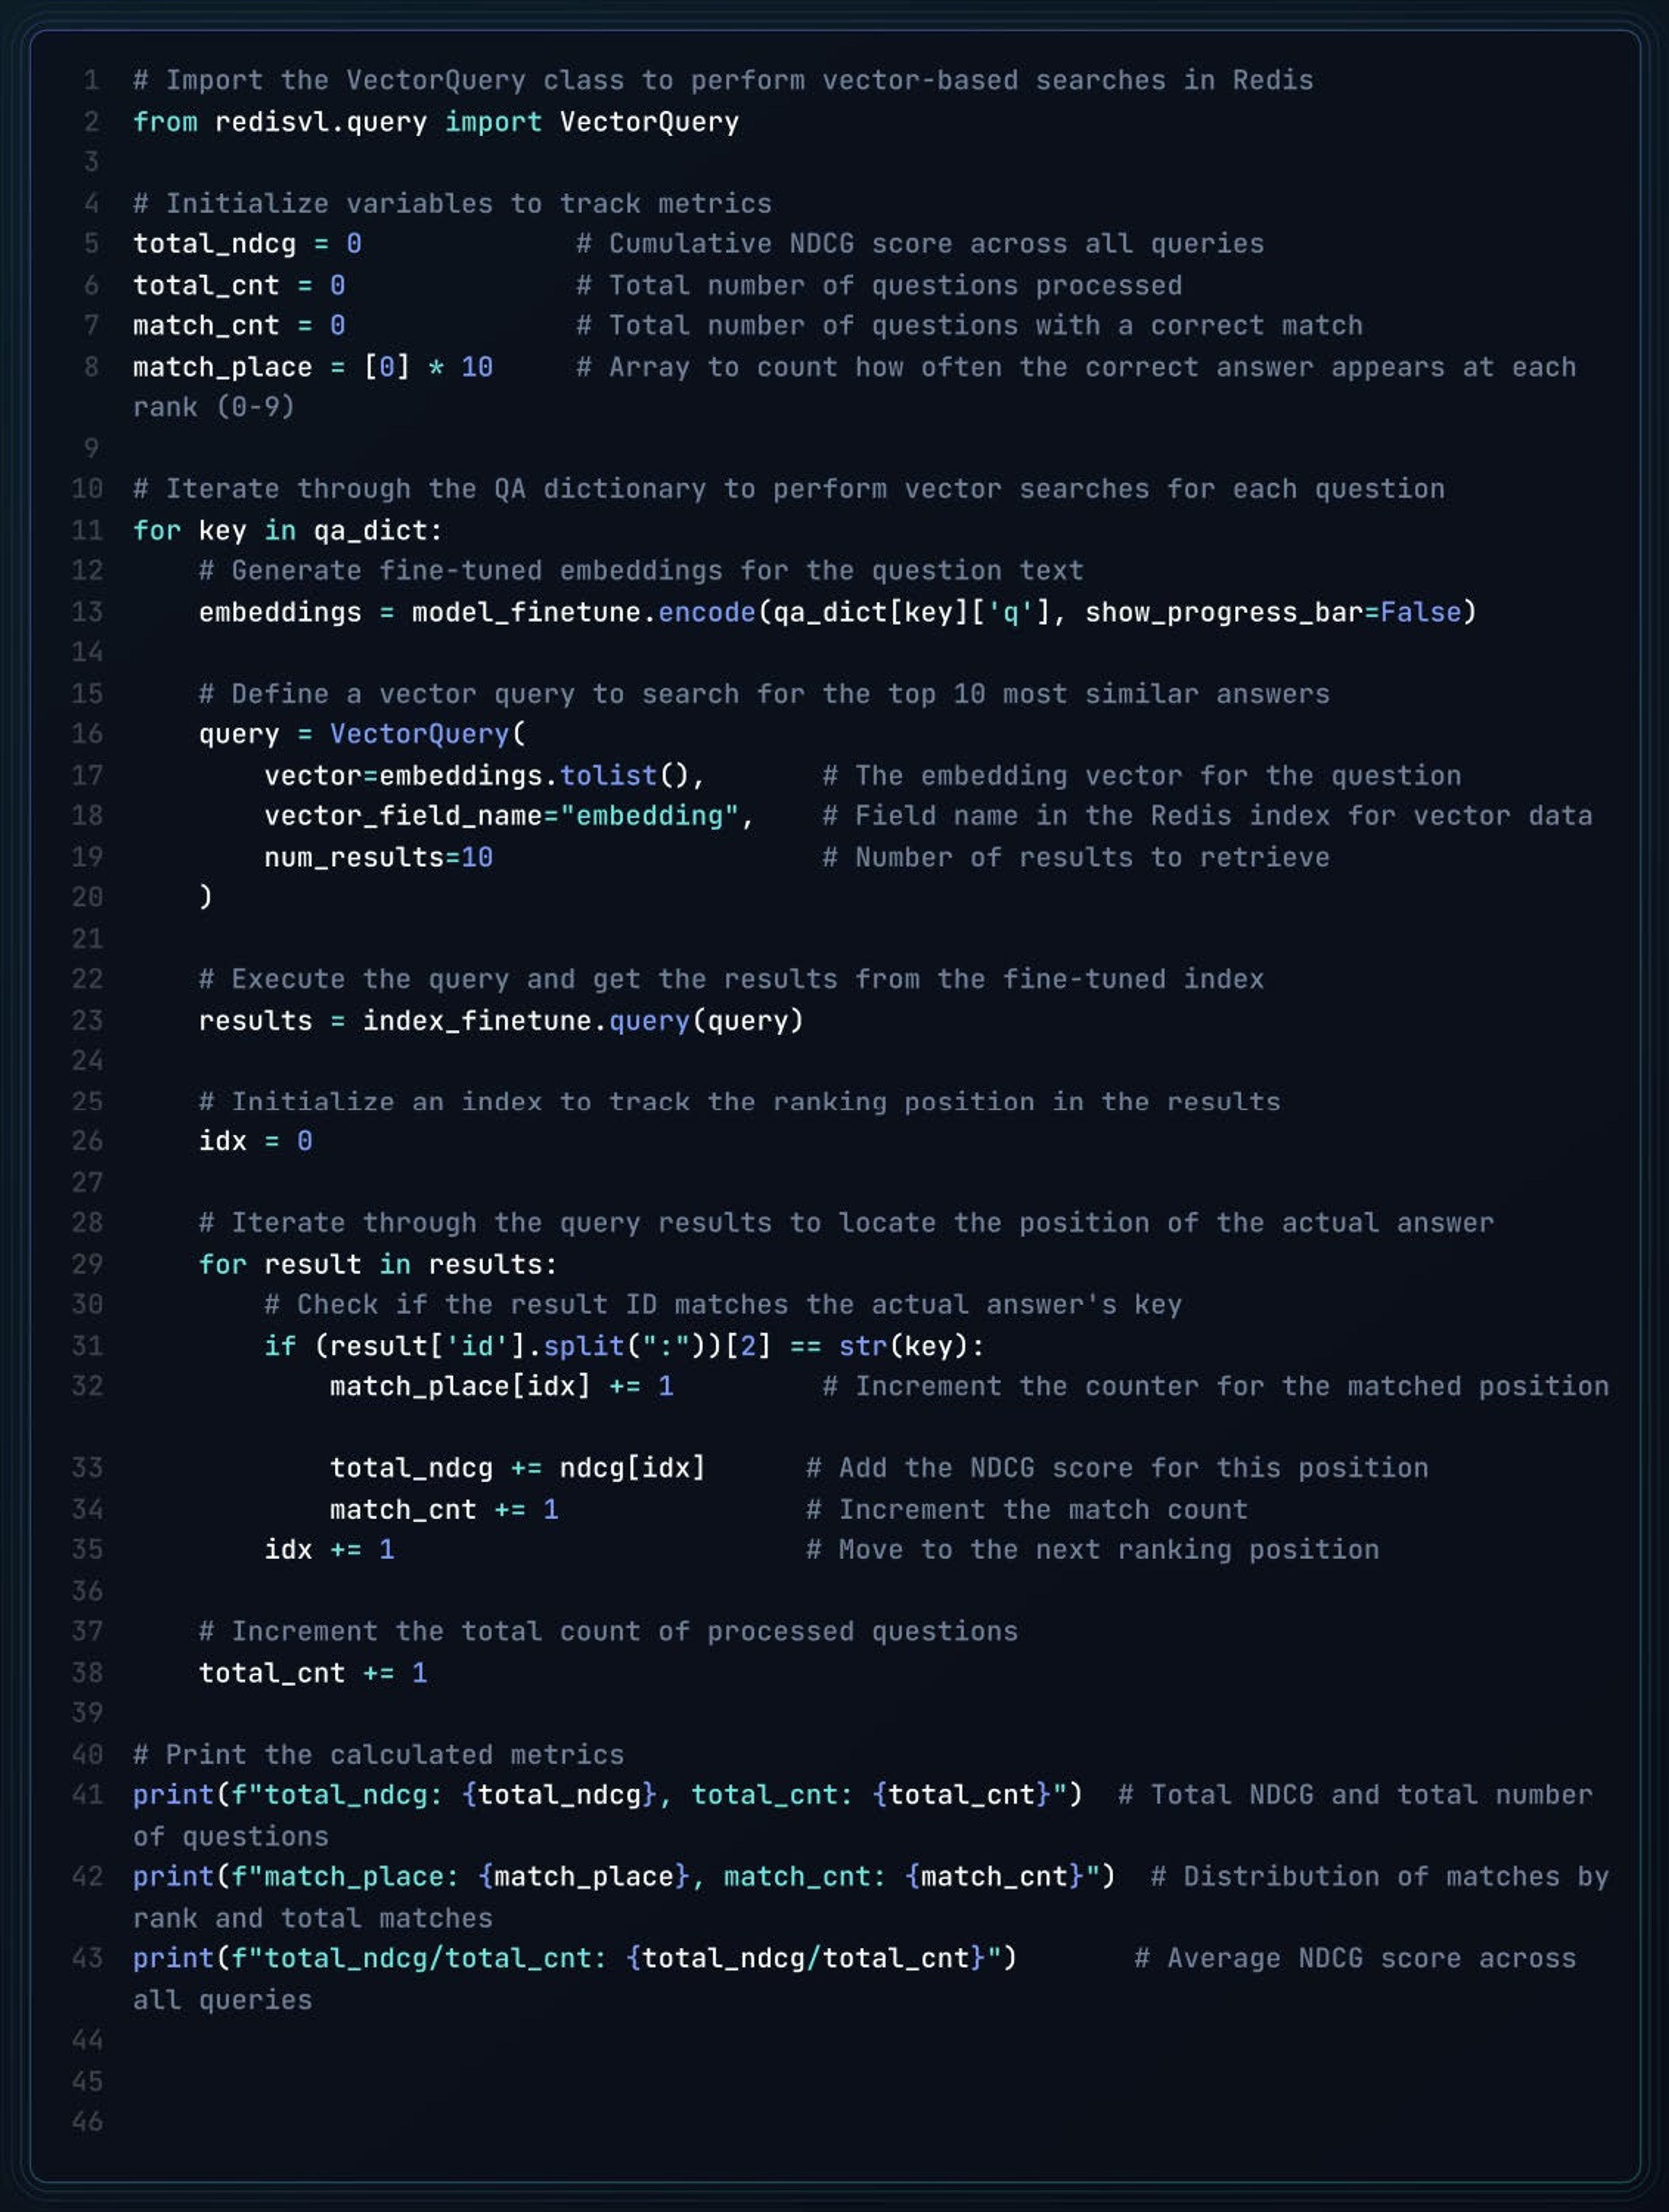Click 'False' value of show_progress_bar
The height and width of the screenshot is (2212, 1669).
(x=1420, y=612)
